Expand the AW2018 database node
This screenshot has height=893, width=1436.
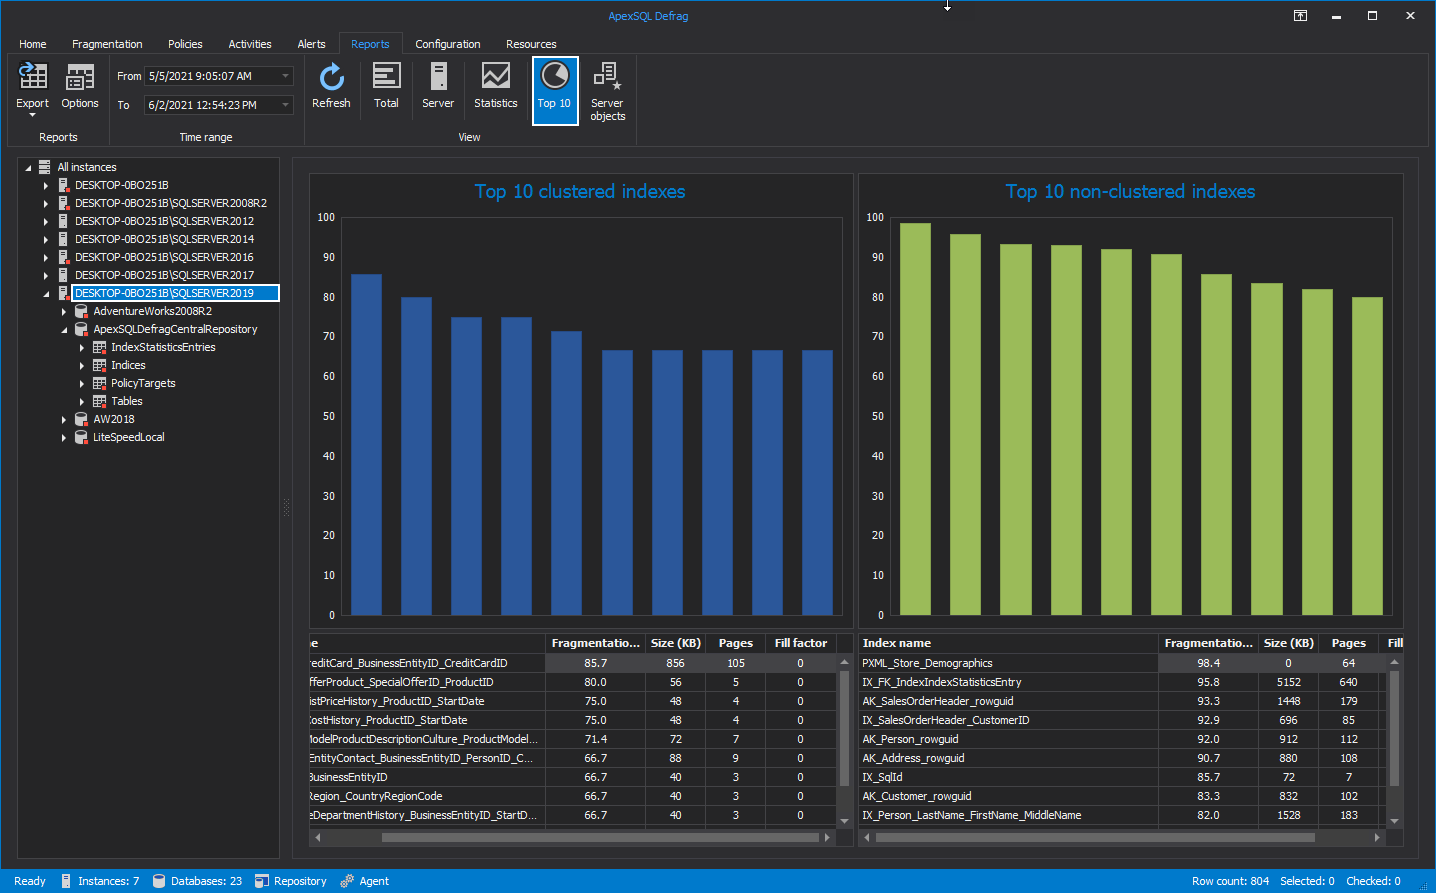[x=63, y=419]
